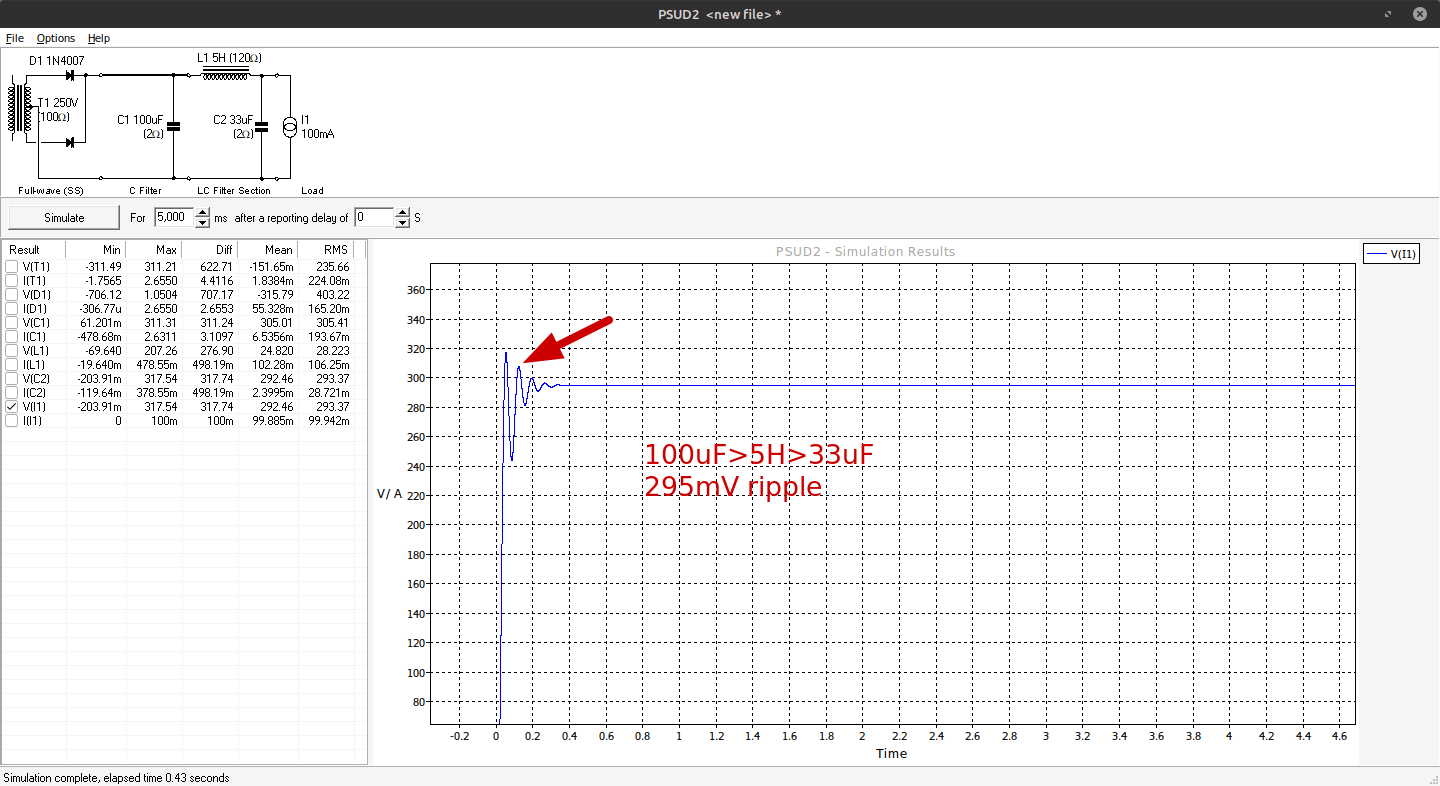Viewport: 1440px width, 786px height.
Task: Decrease simulation duration with down arrow
Action: [203, 222]
